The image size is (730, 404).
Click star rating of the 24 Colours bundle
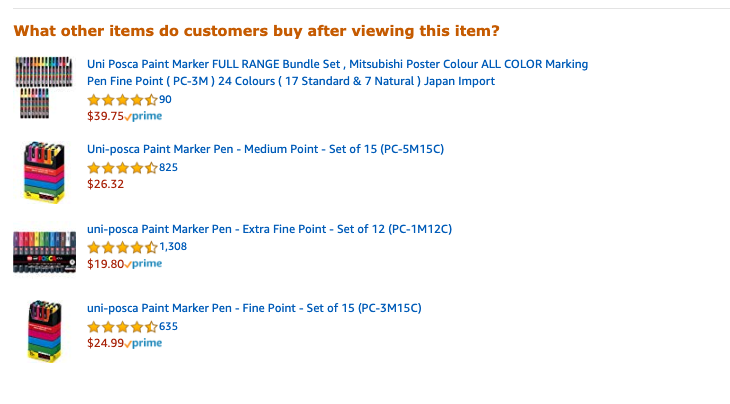point(122,100)
